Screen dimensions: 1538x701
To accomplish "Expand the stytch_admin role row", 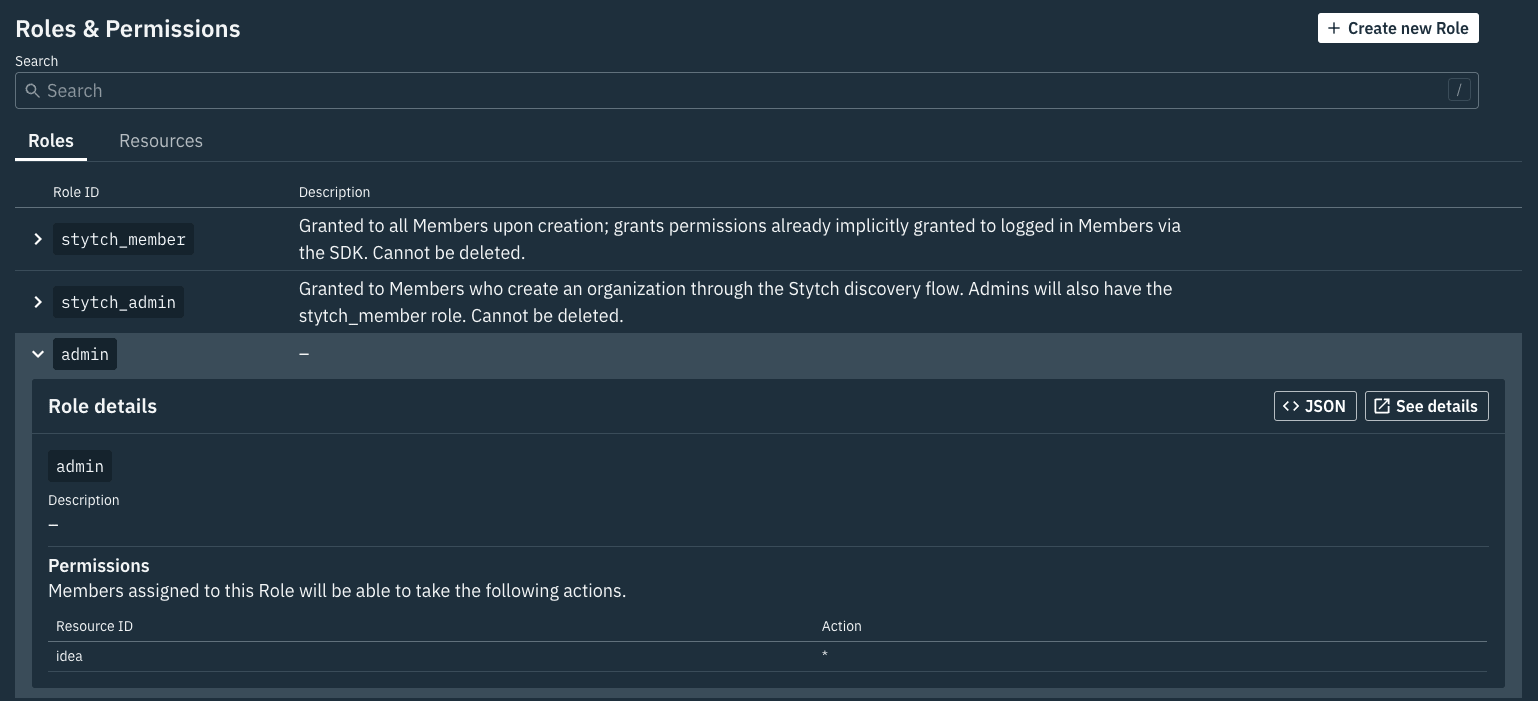I will (x=38, y=302).
